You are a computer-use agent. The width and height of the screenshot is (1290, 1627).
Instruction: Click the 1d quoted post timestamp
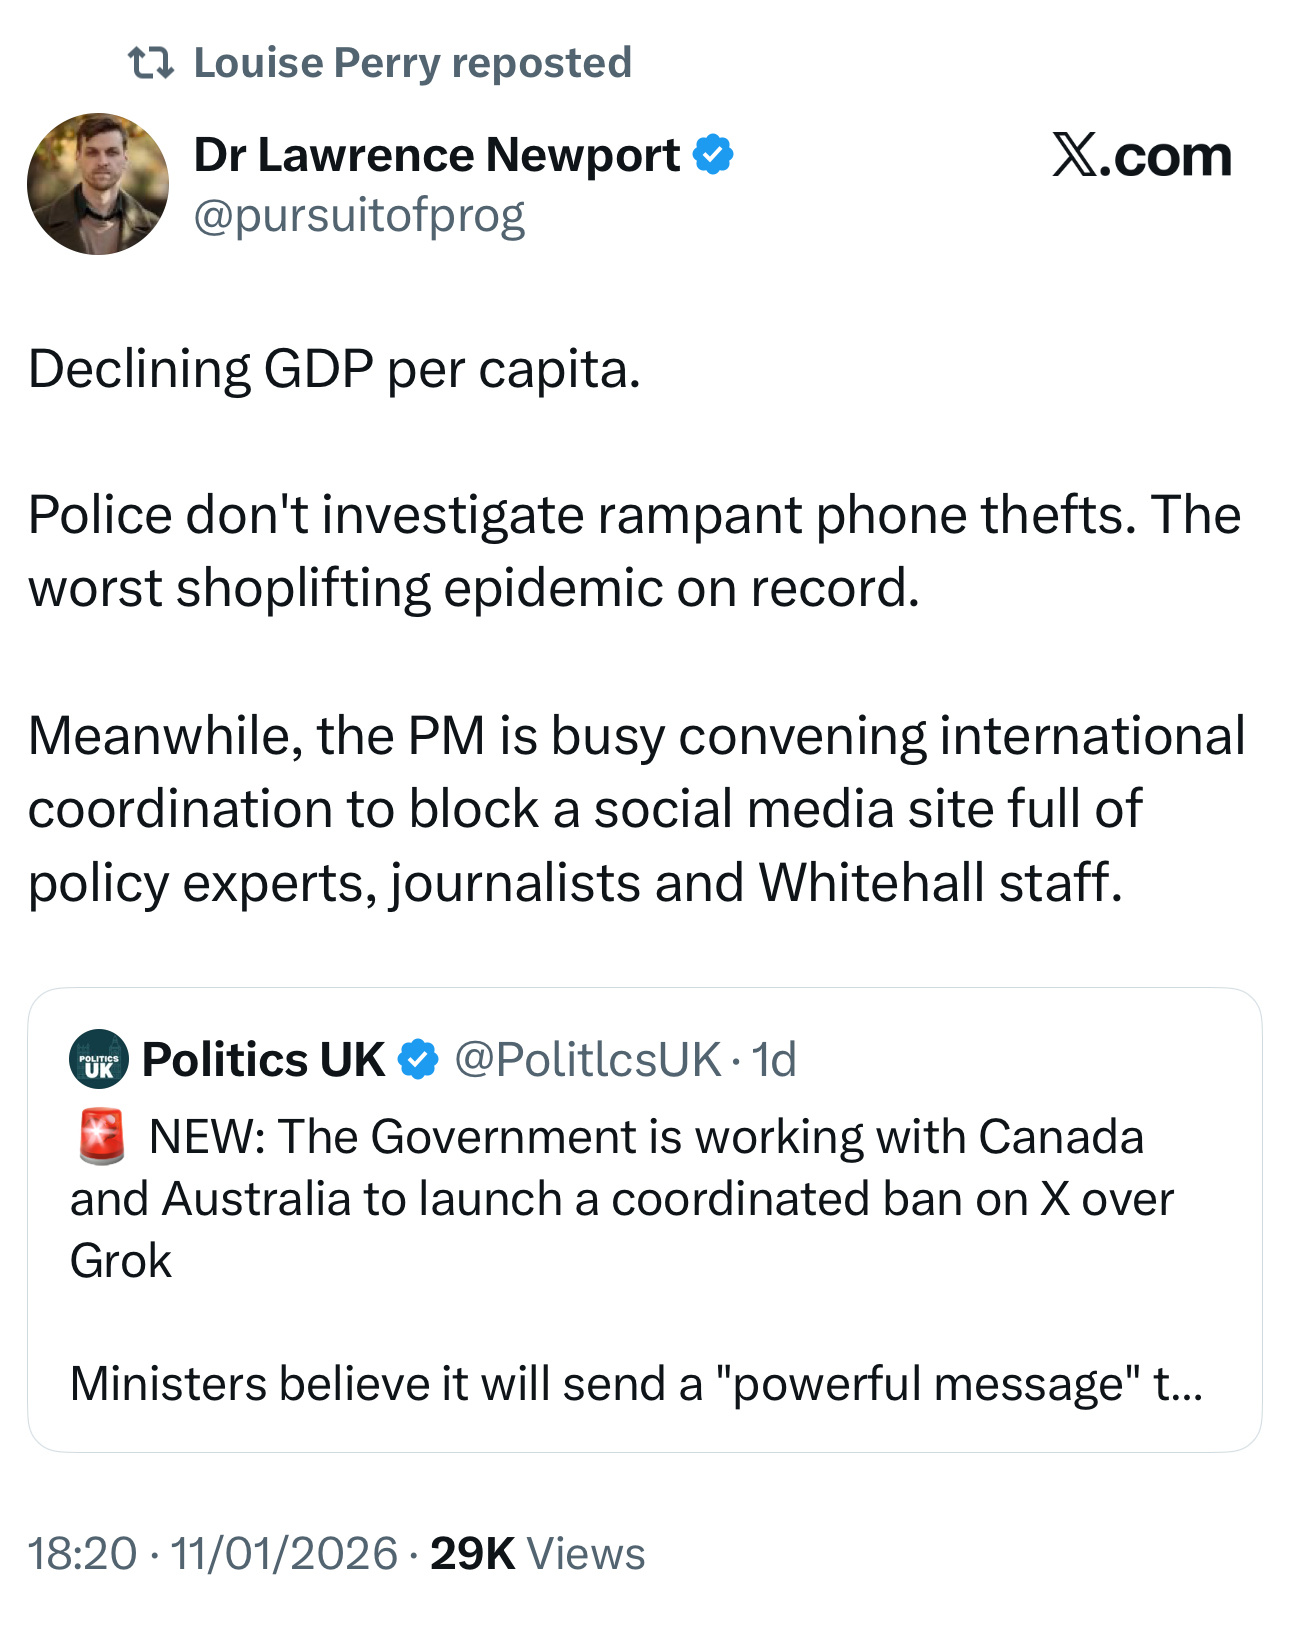point(774,1059)
